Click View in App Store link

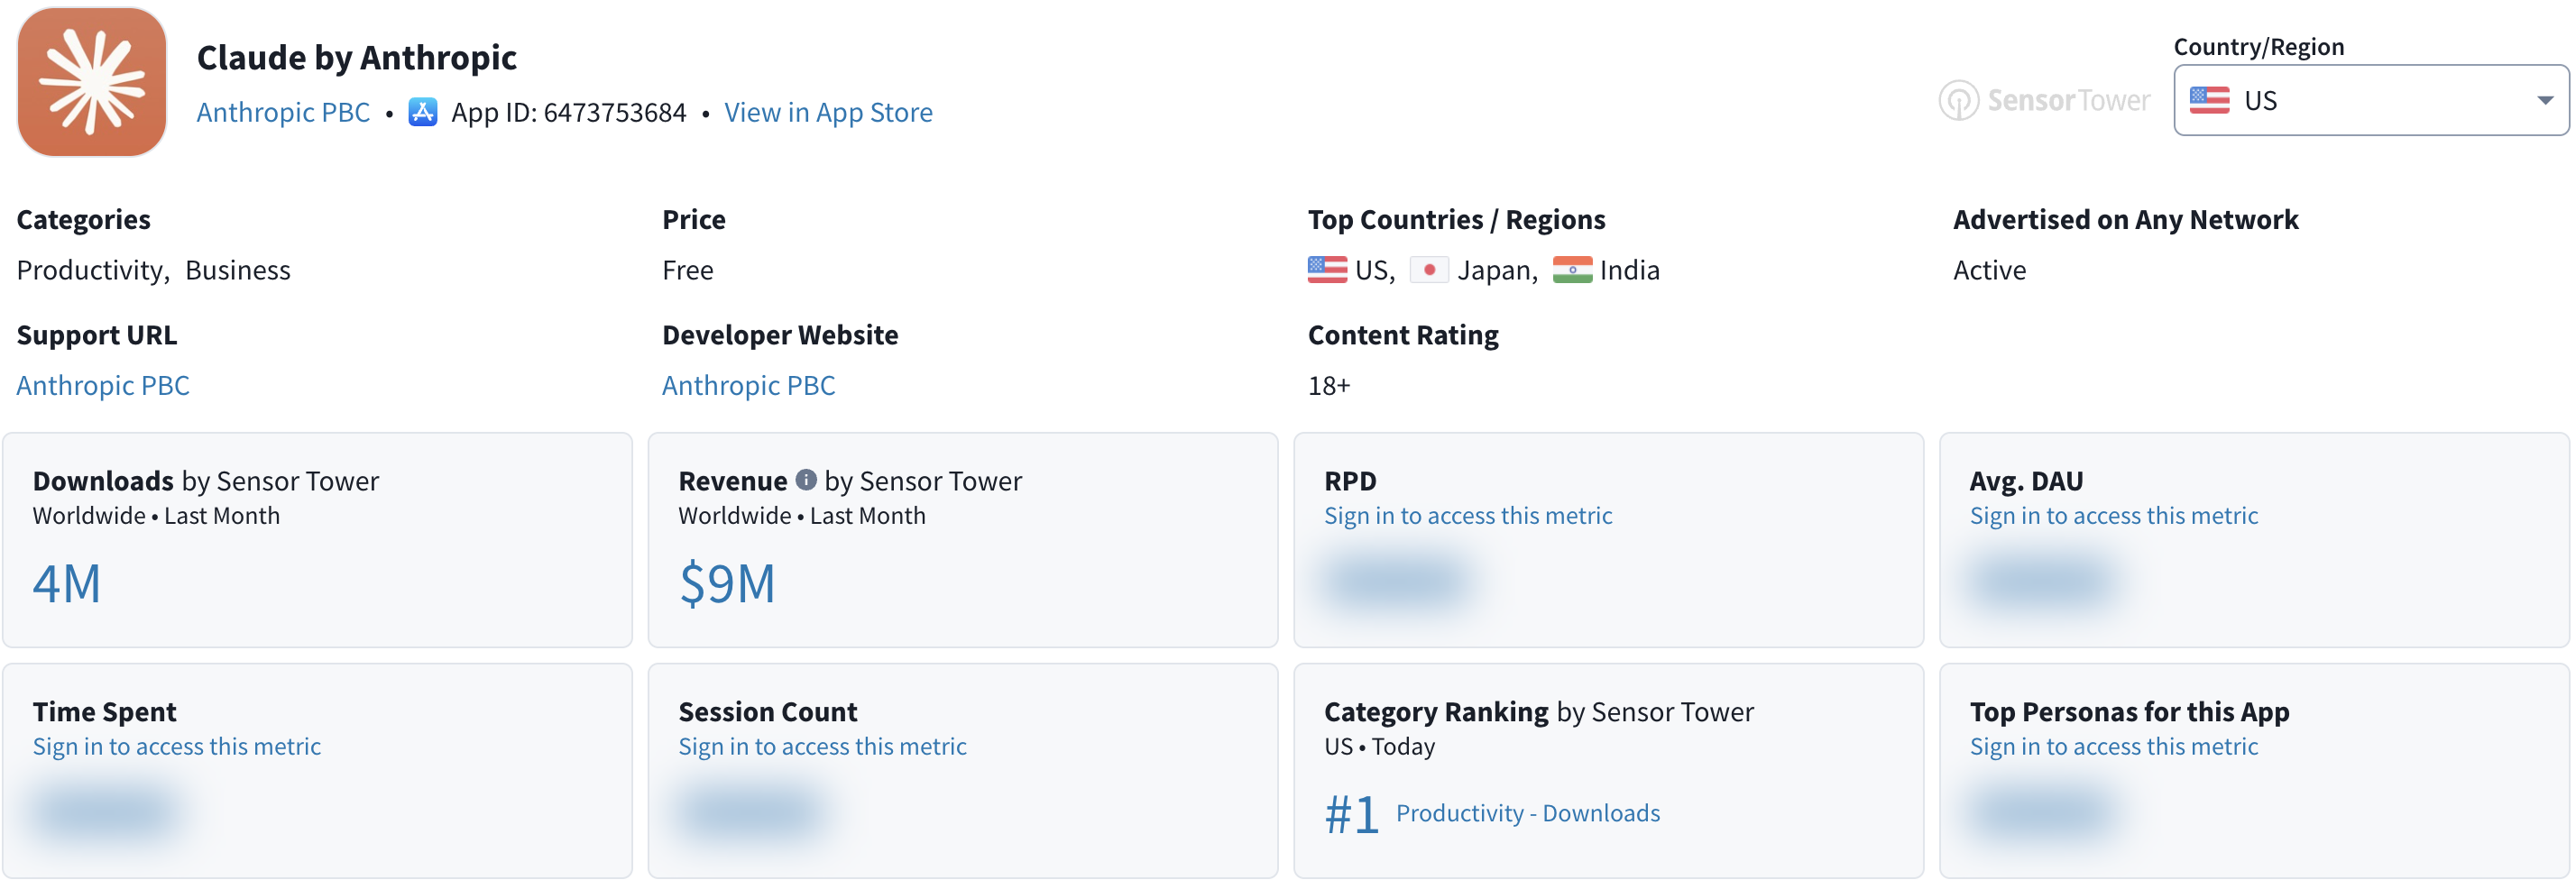828,112
